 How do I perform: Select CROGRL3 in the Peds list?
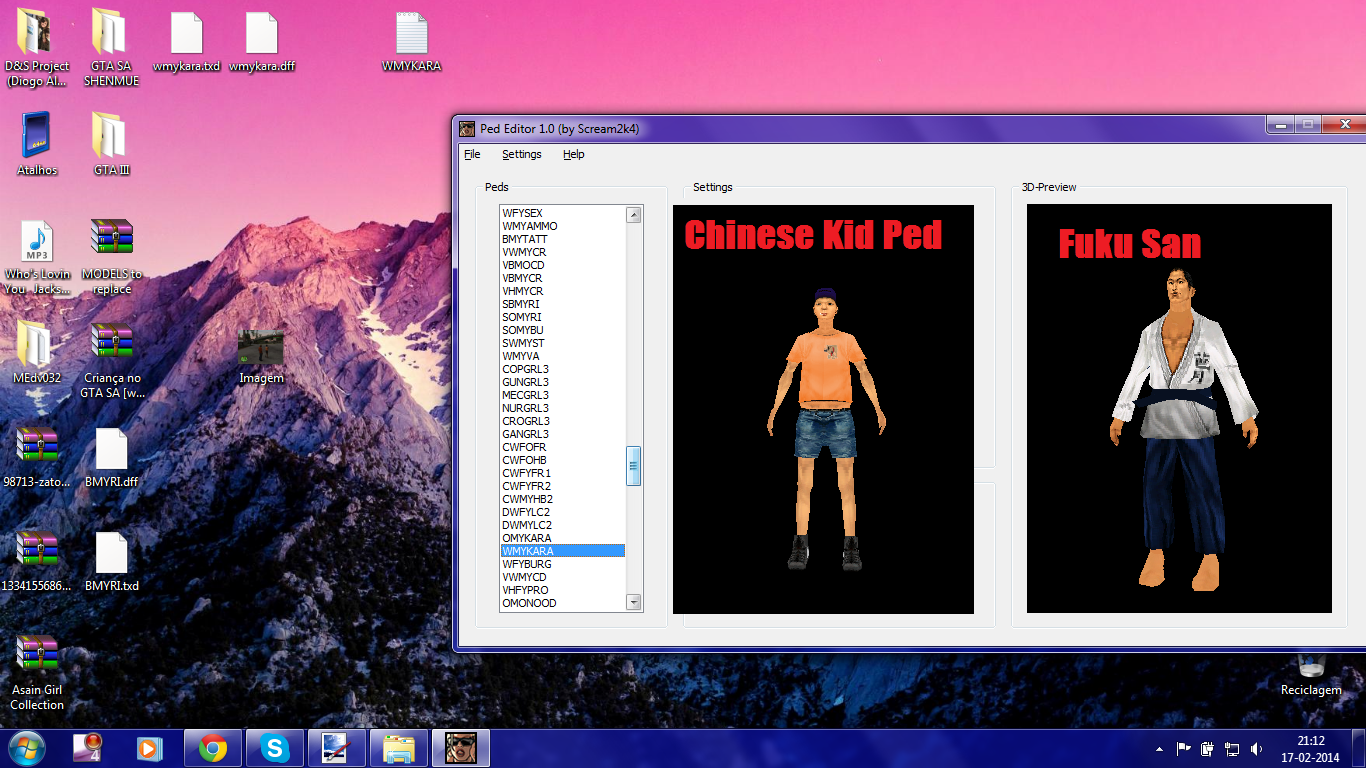click(563, 421)
